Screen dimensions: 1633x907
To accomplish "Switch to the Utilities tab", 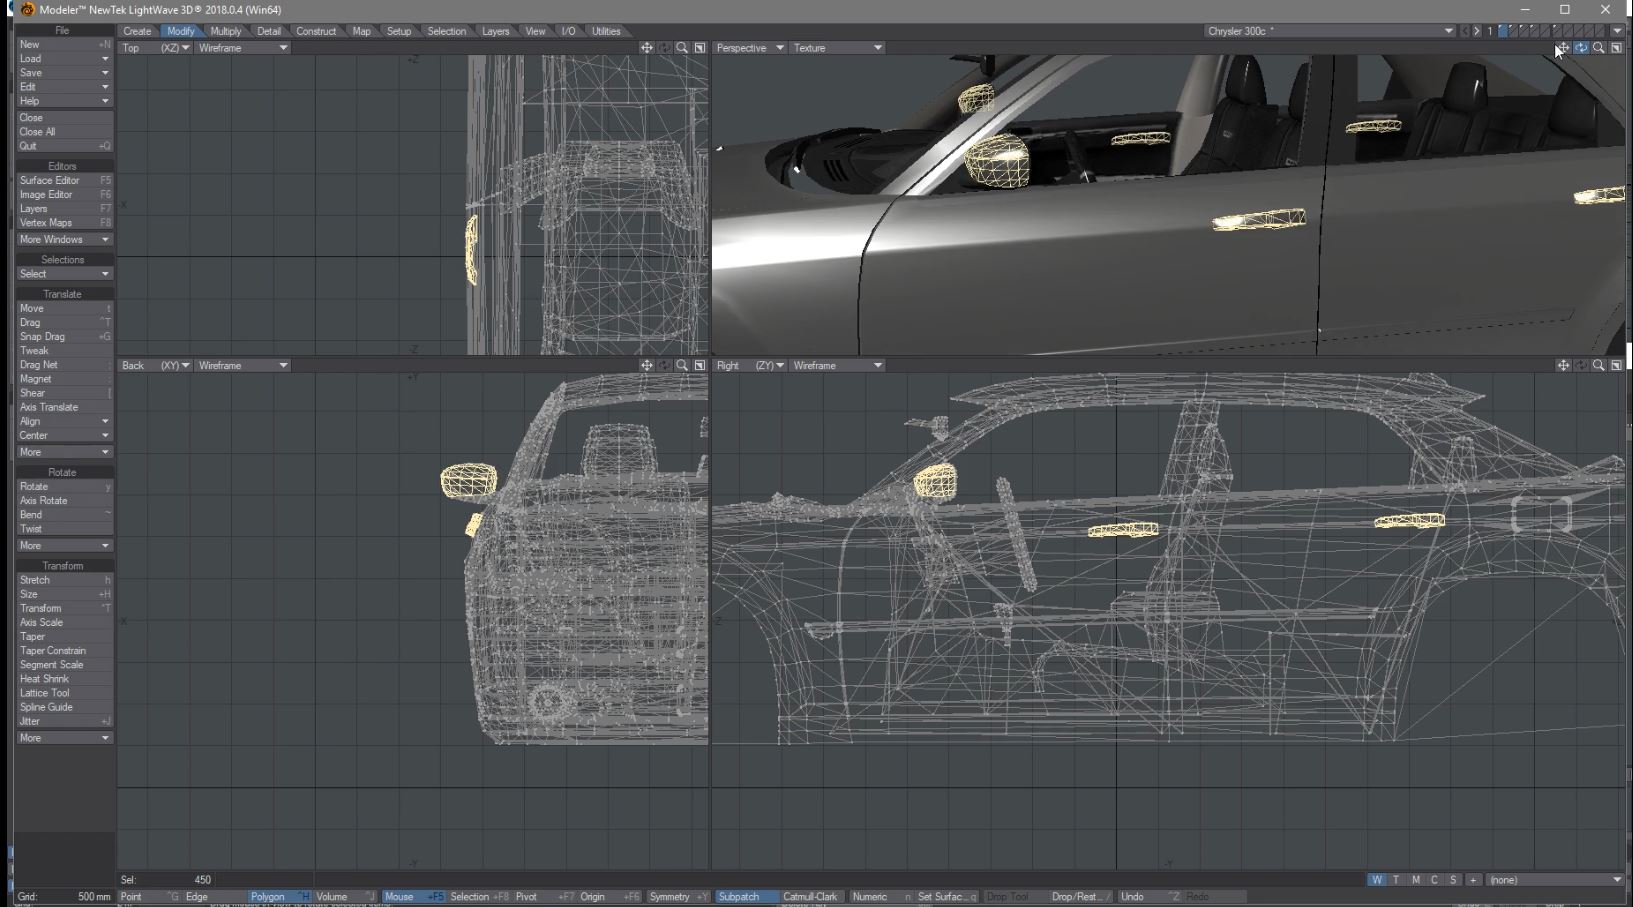I will [606, 31].
